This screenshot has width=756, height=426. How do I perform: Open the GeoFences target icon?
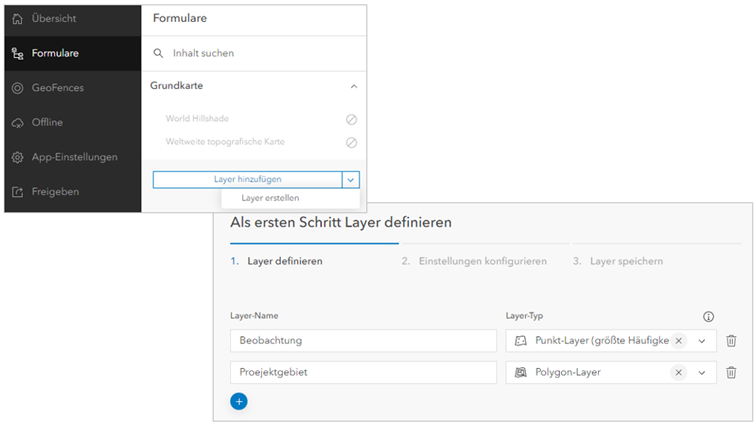(17, 88)
